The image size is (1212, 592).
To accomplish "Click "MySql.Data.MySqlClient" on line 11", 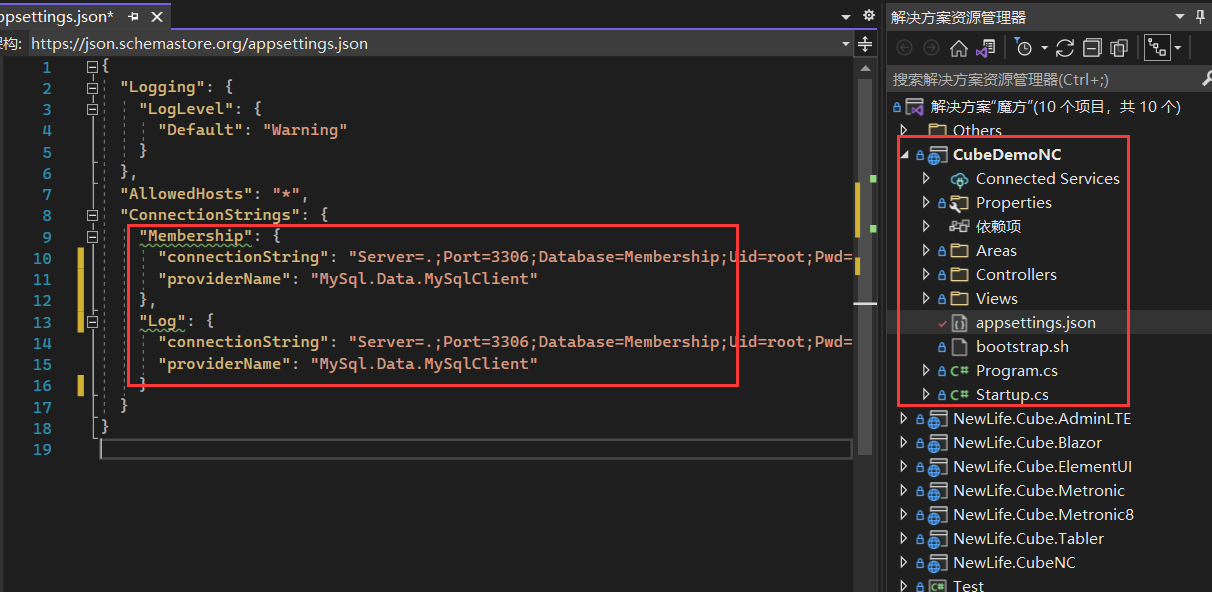I will (x=425, y=279).
